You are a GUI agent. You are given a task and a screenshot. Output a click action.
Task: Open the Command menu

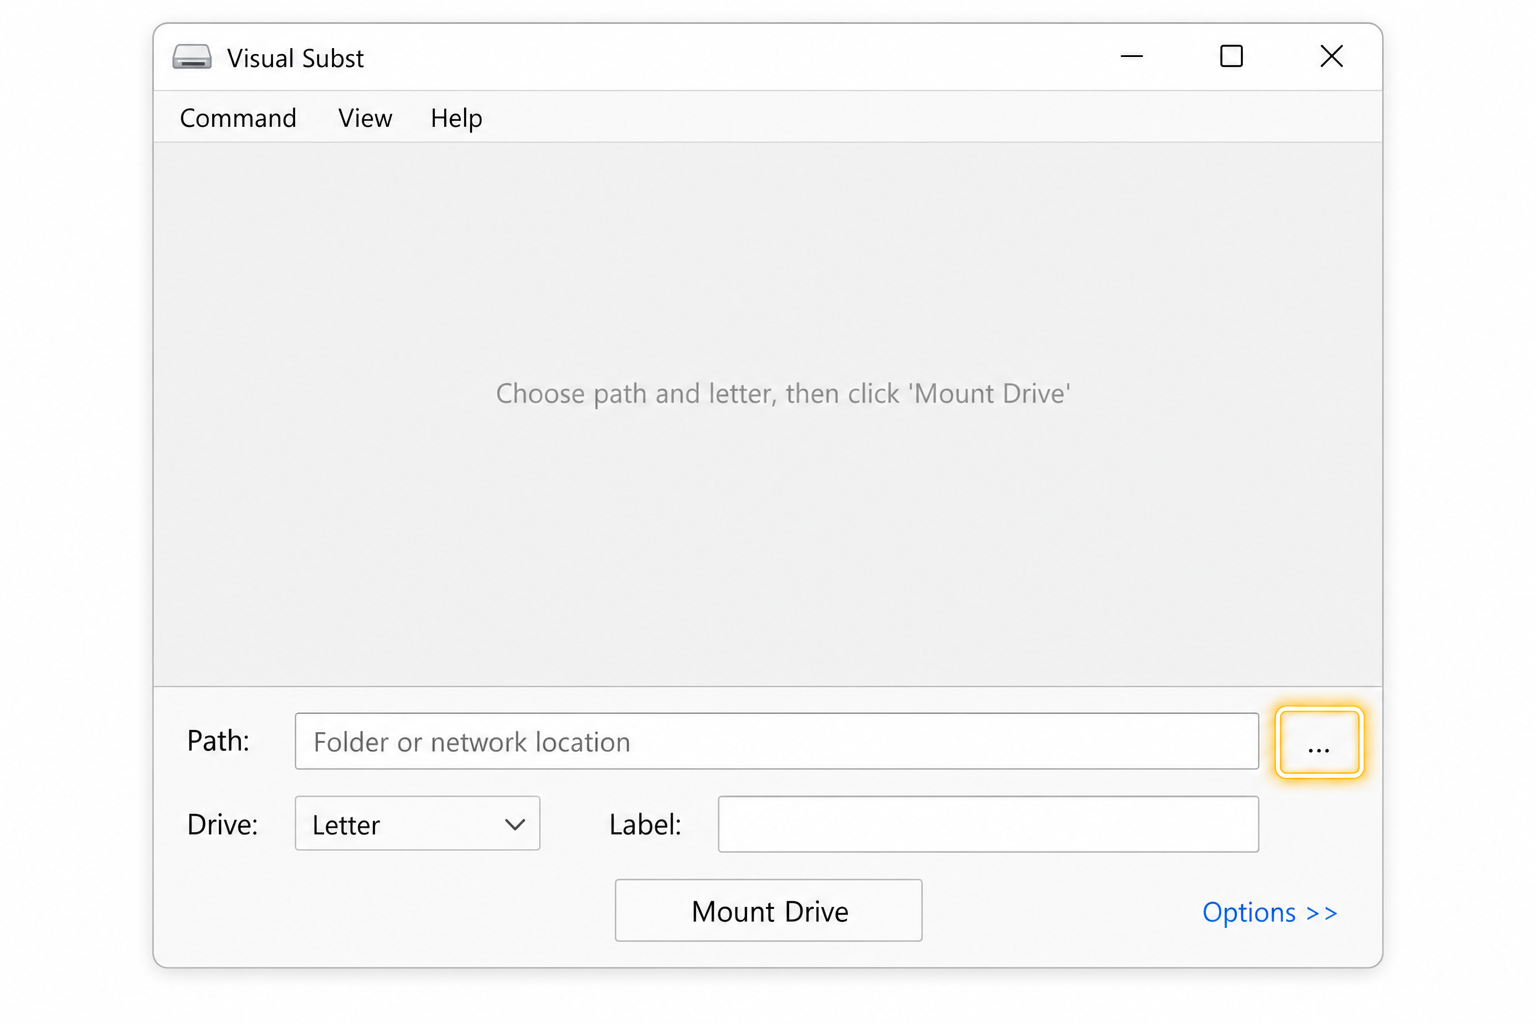238,118
